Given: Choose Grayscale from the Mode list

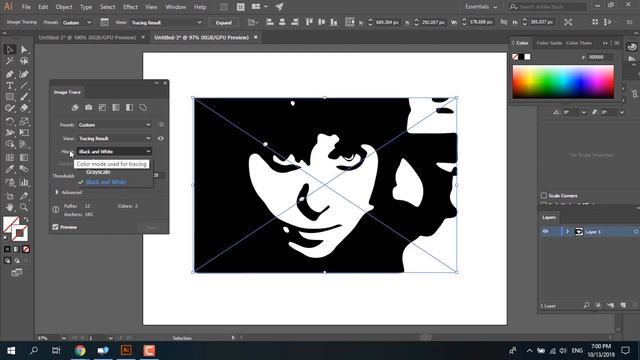Looking at the screenshot, I should click(98, 172).
